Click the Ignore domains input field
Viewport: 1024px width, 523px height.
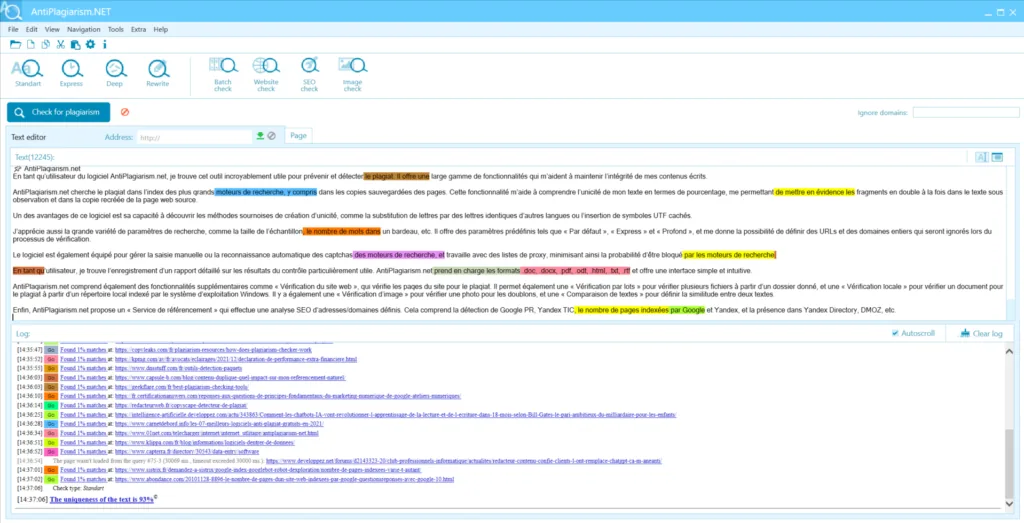click(966, 112)
